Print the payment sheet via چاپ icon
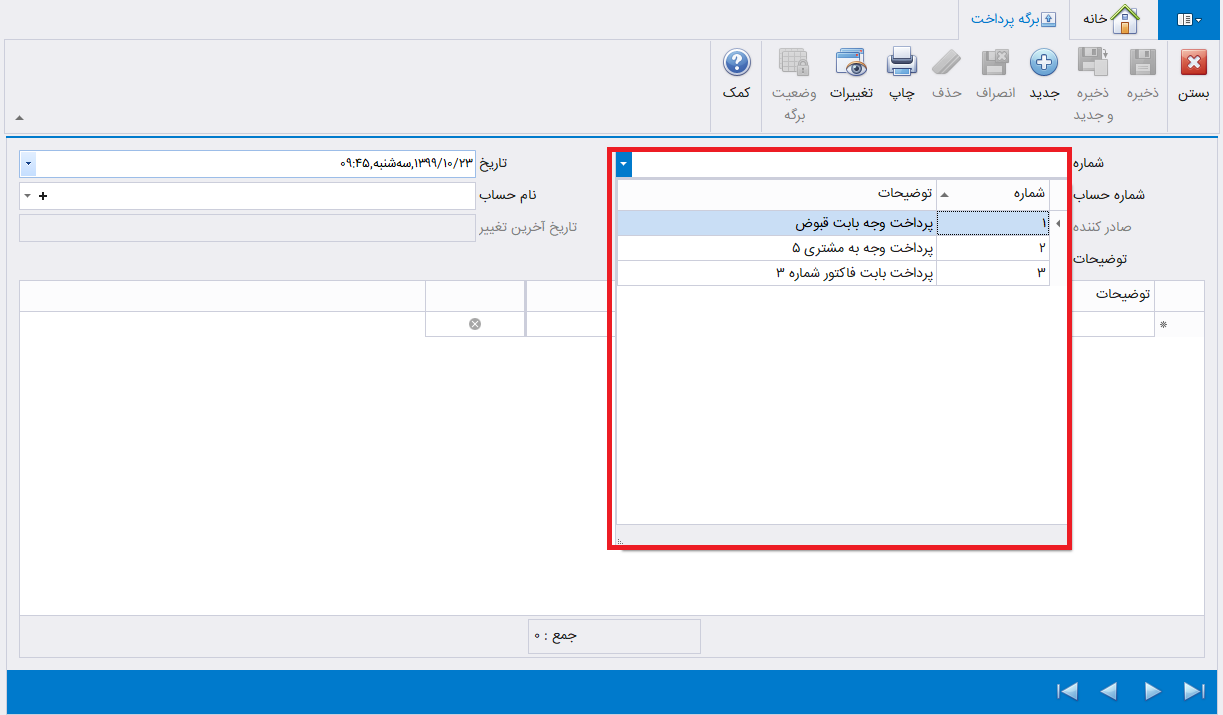The height and width of the screenshot is (715, 1223). pos(901,62)
